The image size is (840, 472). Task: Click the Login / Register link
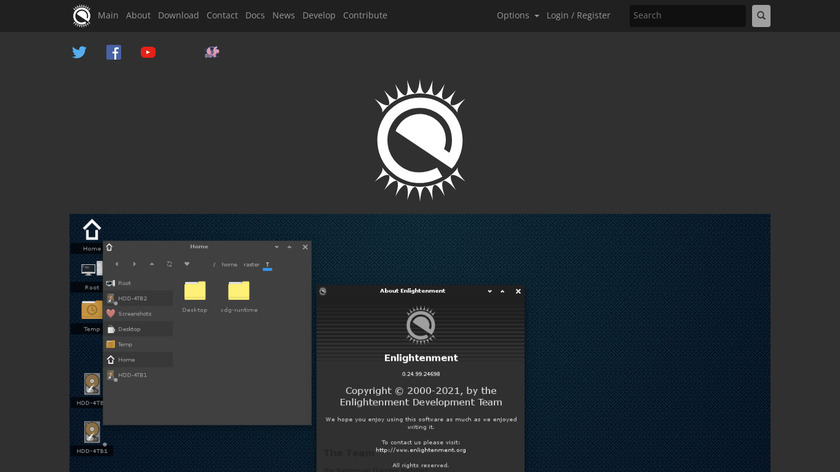[x=578, y=16]
